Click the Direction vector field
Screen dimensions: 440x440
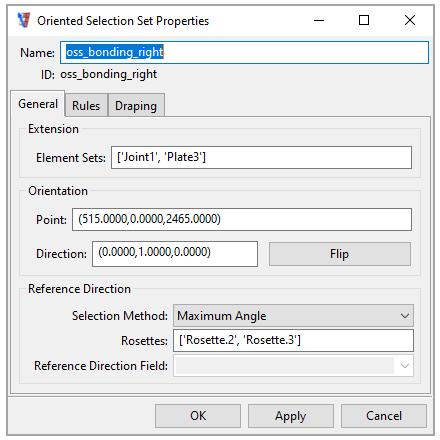pos(175,254)
